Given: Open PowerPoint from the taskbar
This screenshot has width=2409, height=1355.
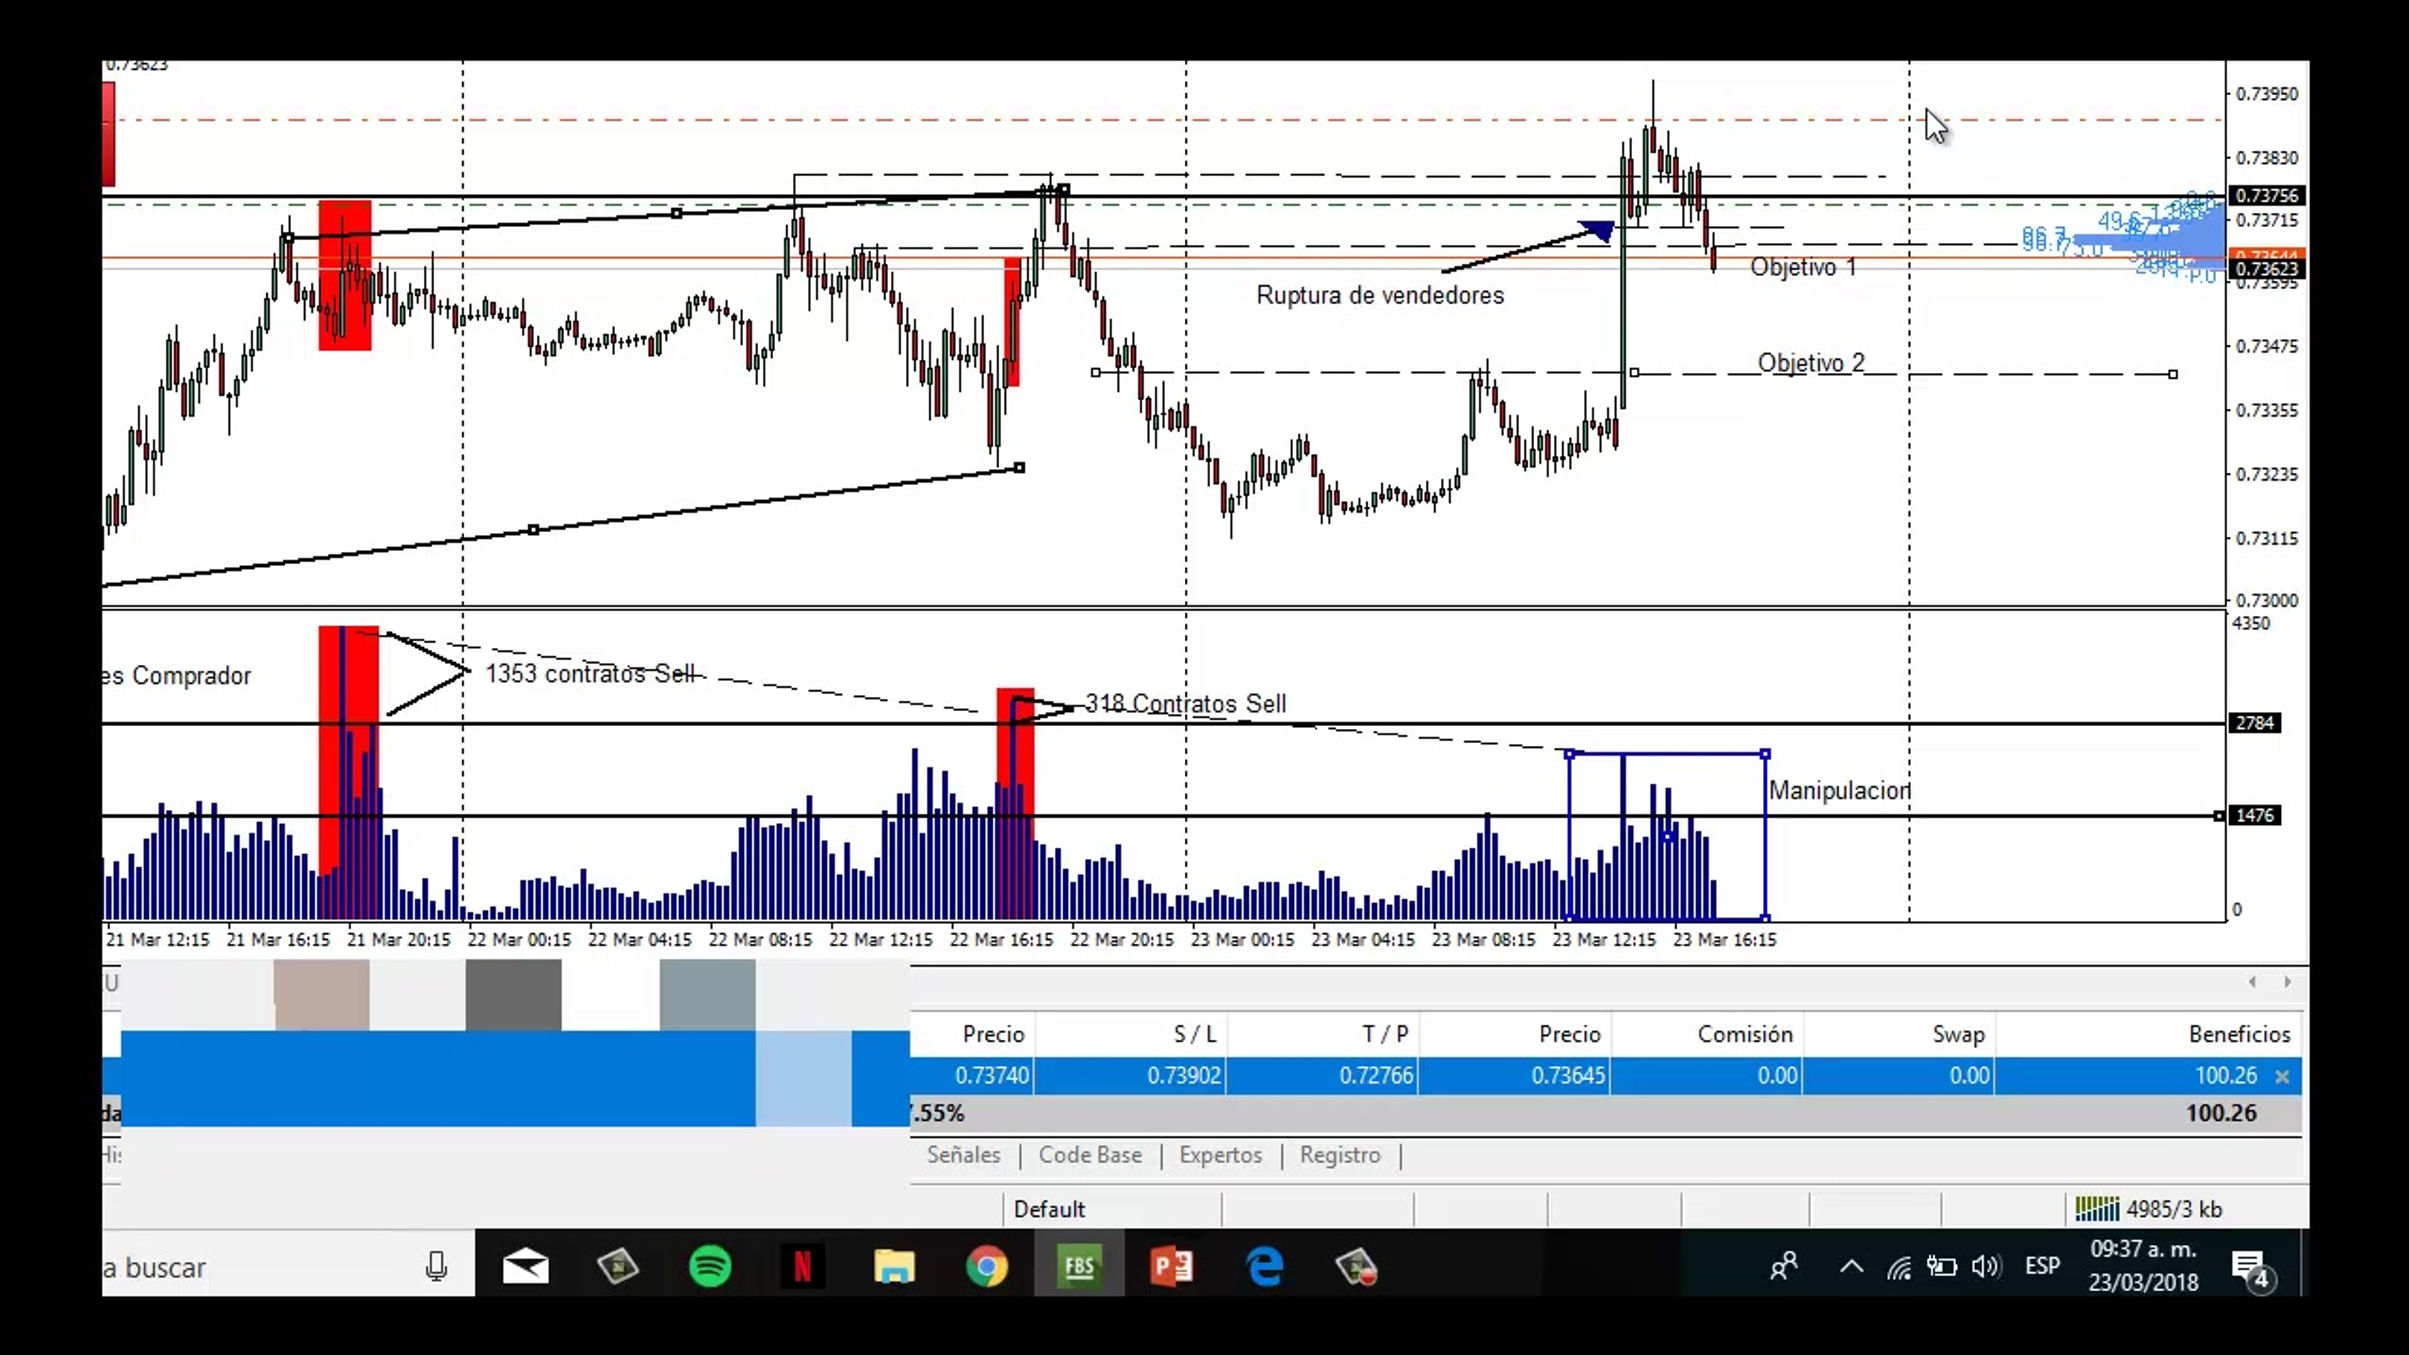Looking at the screenshot, I should tap(1171, 1267).
